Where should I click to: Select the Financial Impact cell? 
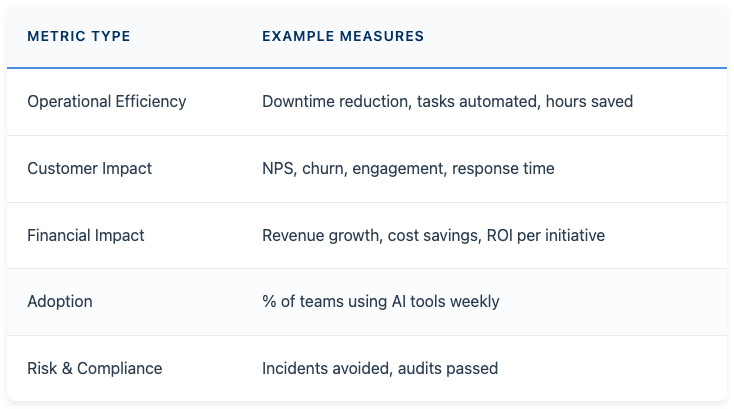point(86,235)
